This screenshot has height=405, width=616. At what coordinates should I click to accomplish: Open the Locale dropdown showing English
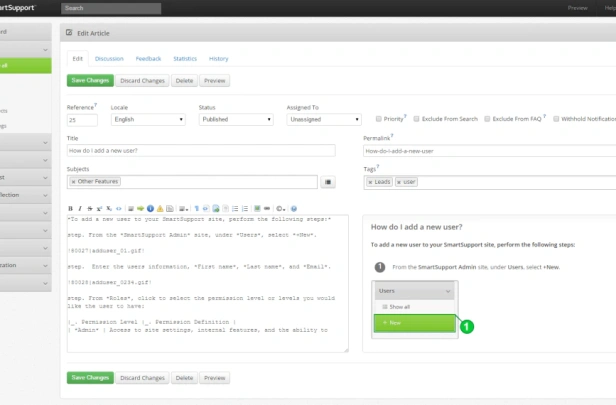point(148,119)
